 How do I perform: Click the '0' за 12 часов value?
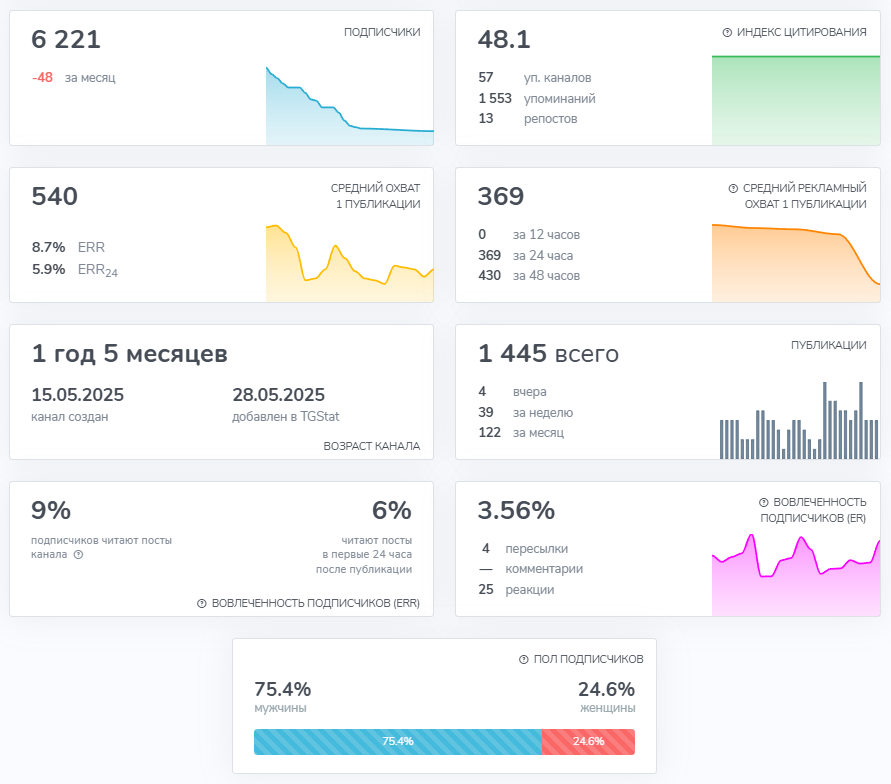pos(482,234)
